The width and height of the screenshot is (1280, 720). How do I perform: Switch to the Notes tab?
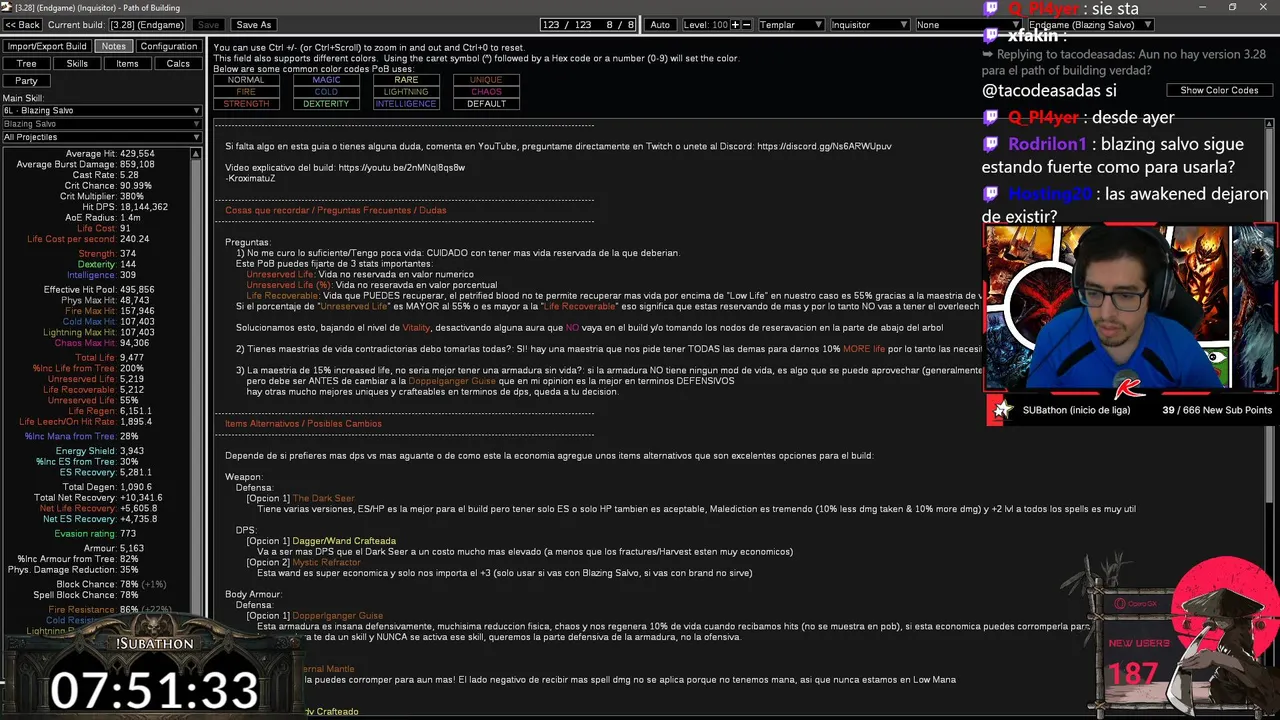click(x=114, y=46)
